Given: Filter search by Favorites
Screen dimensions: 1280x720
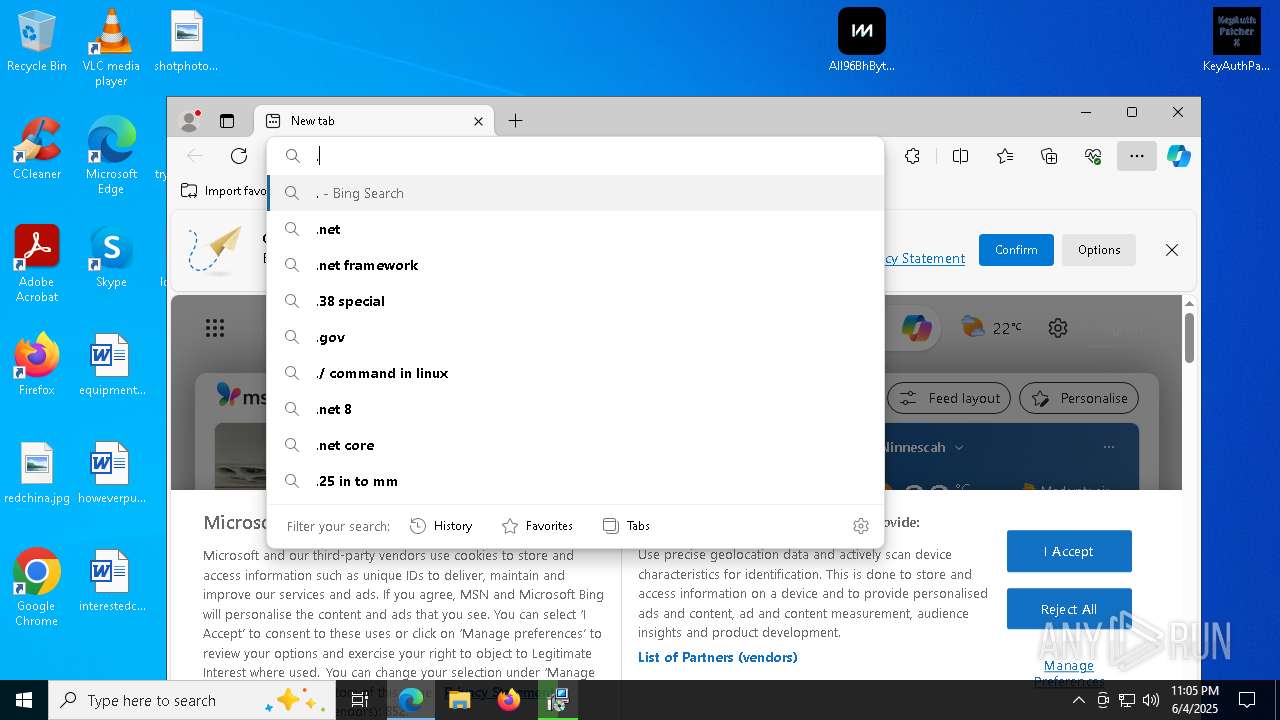Looking at the screenshot, I should point(537,526).
